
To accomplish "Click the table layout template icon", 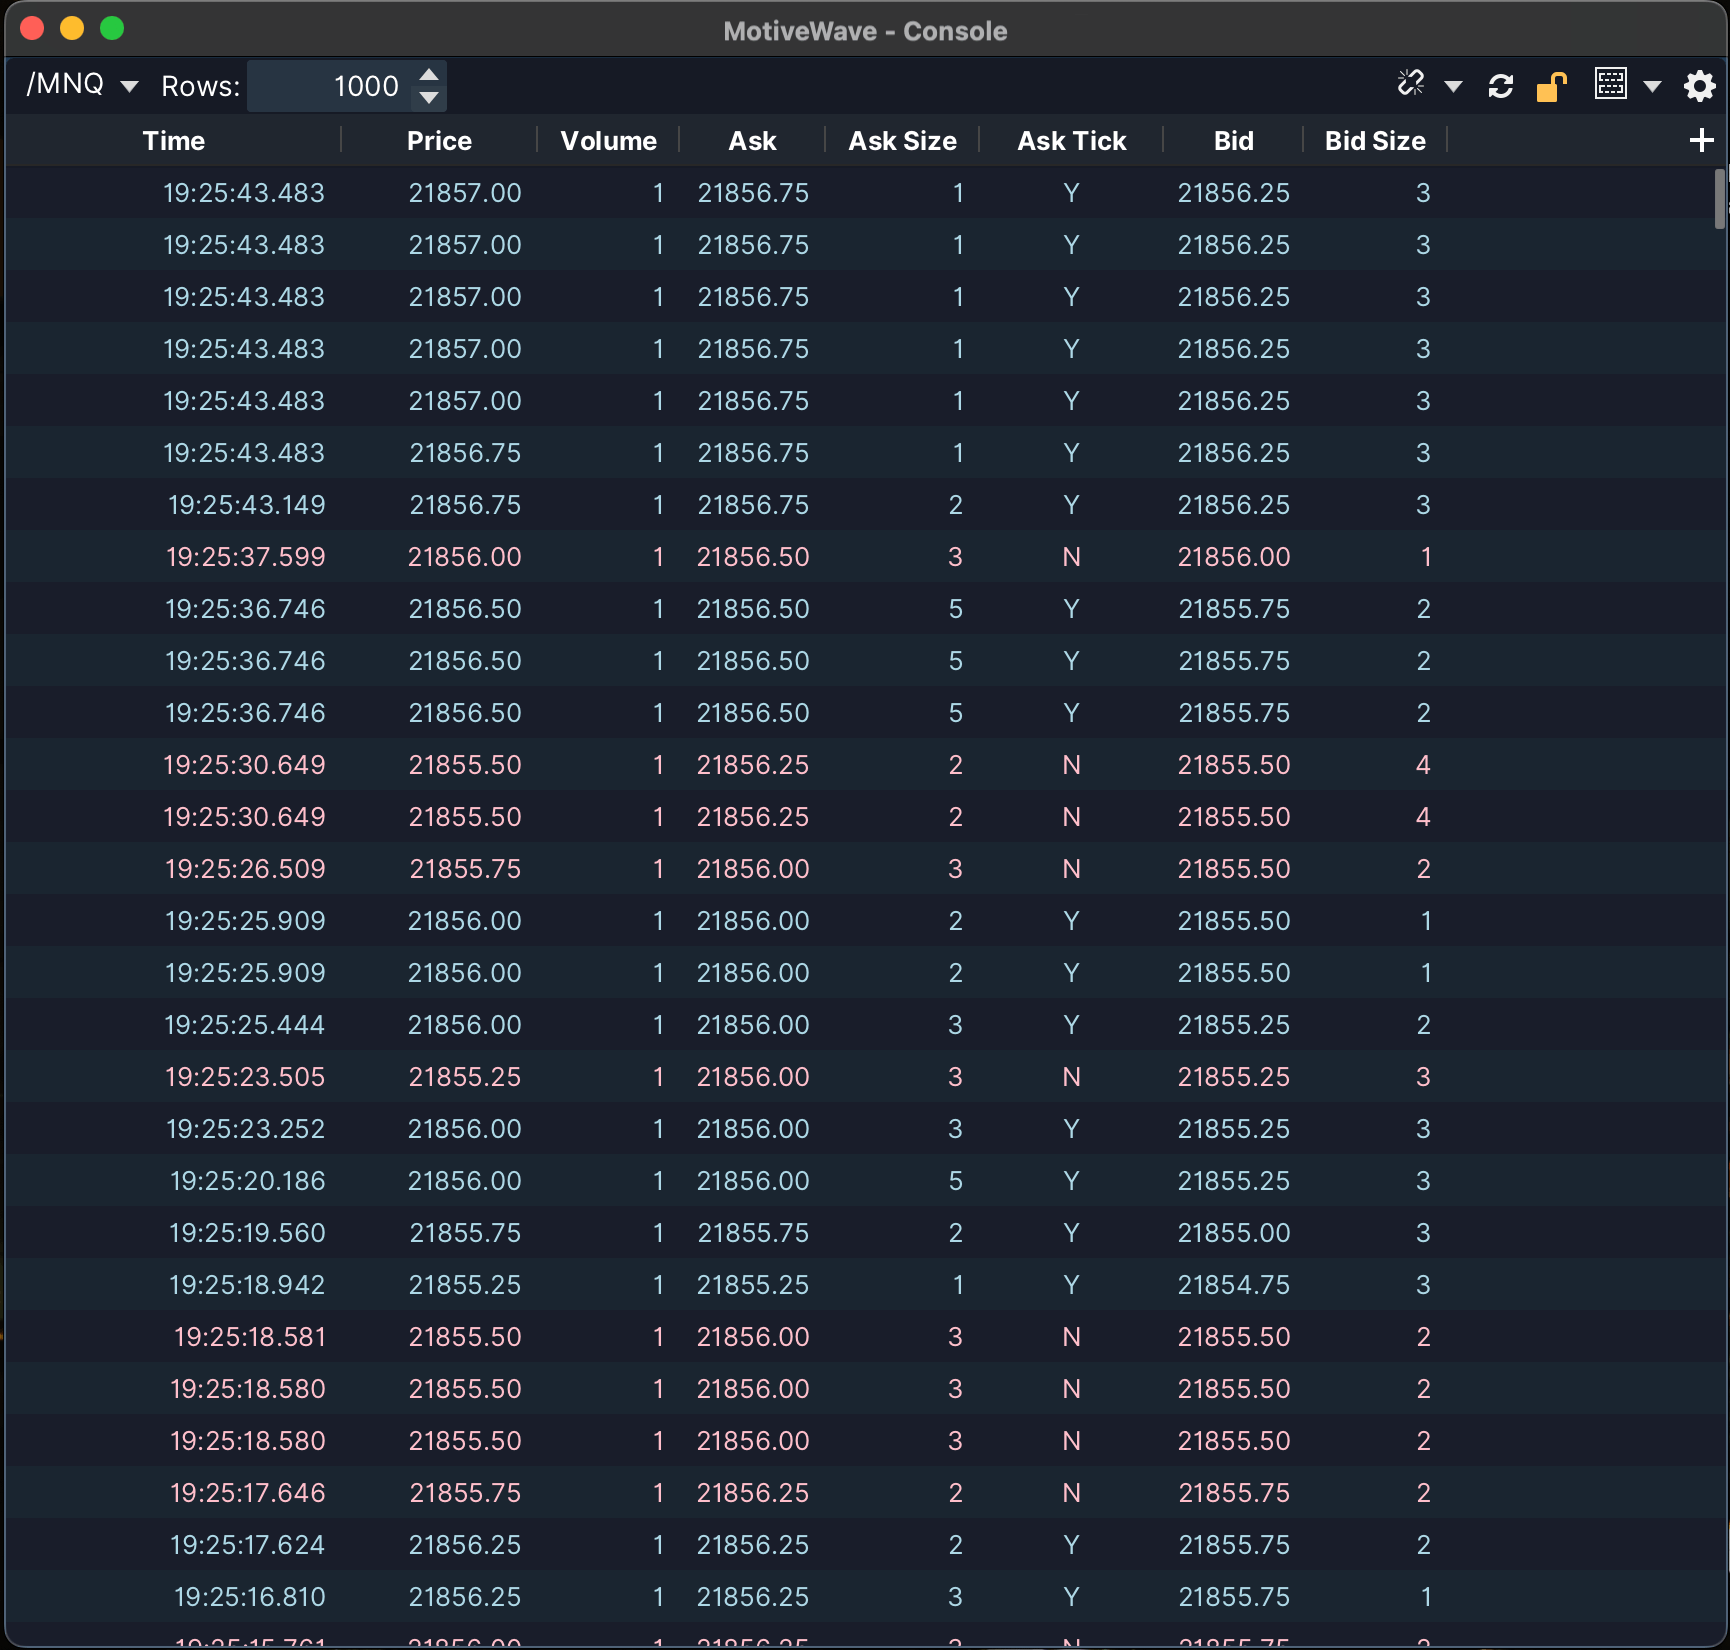I will [1610, 84].
